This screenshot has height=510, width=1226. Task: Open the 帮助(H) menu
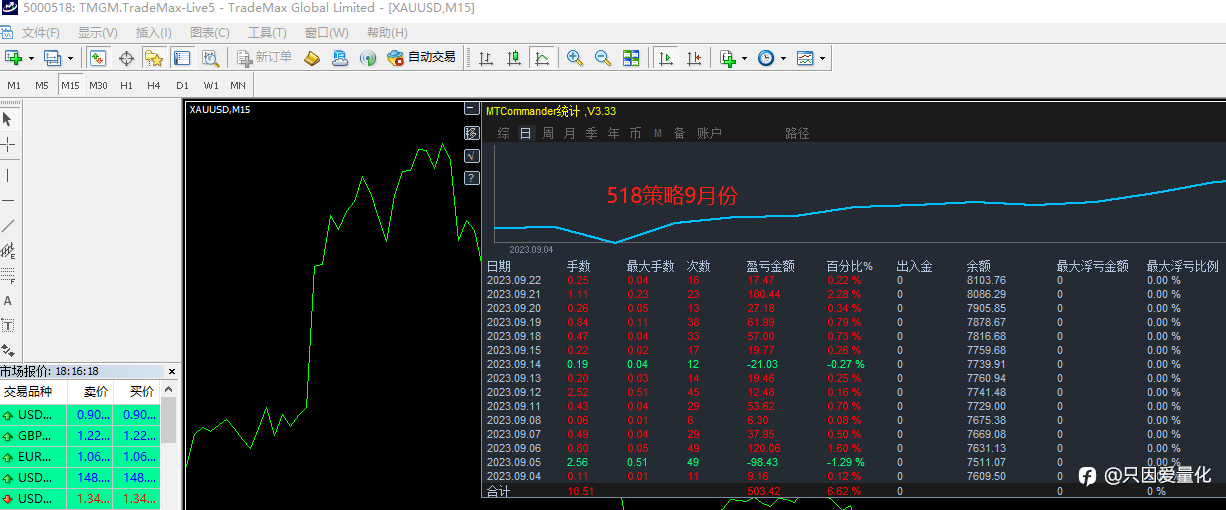(387, 33)
